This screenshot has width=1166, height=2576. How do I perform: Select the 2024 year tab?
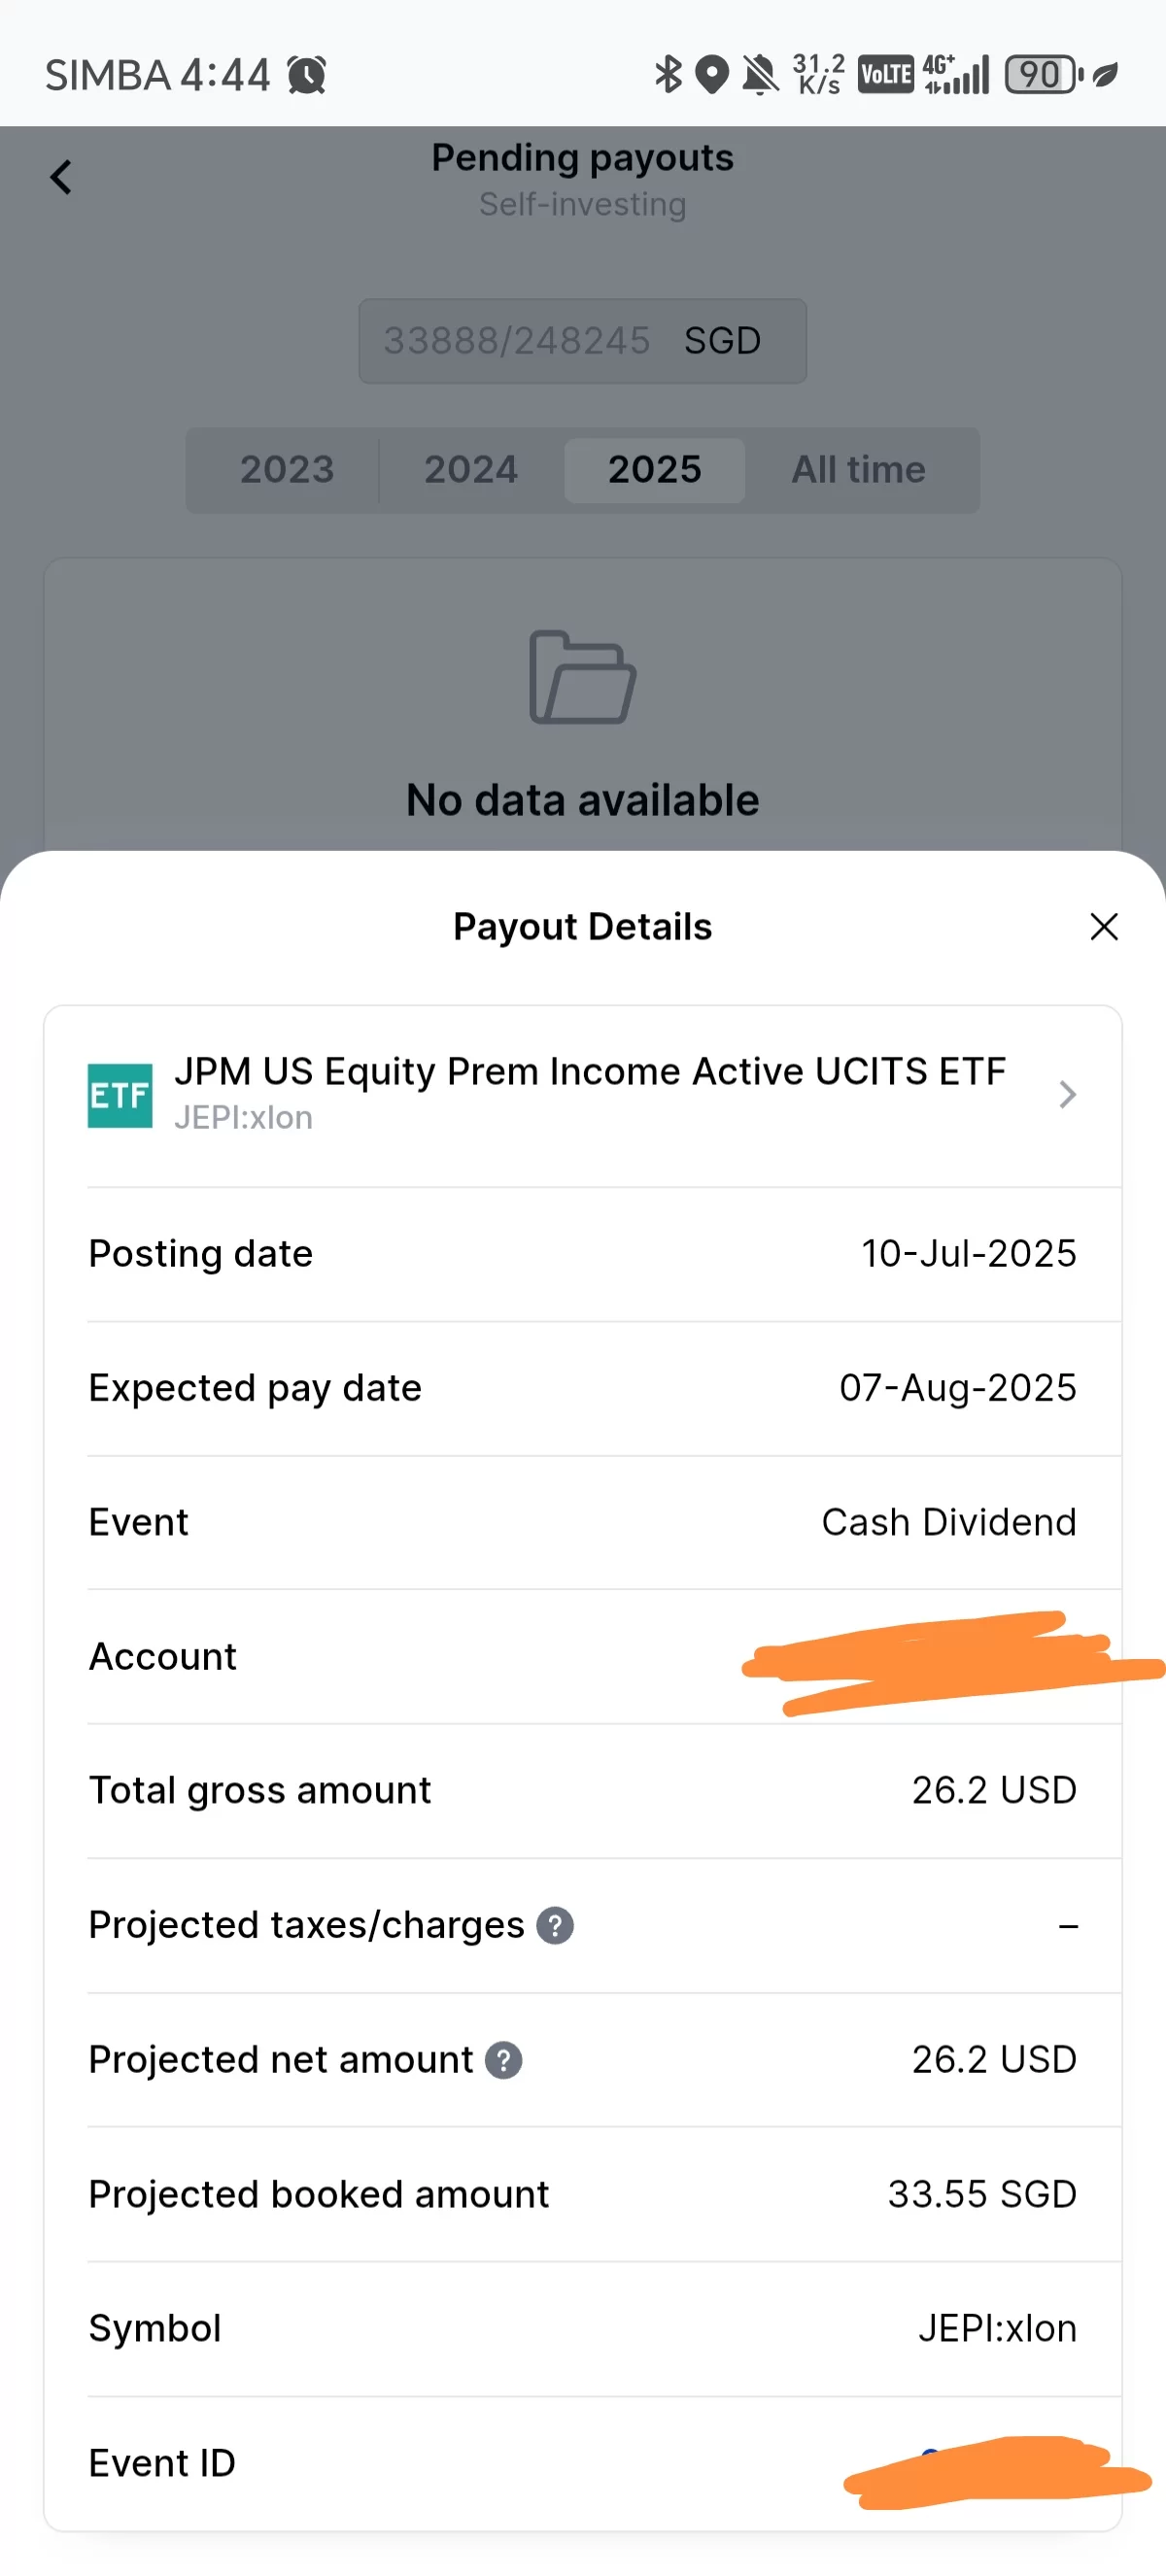[471, 470]
